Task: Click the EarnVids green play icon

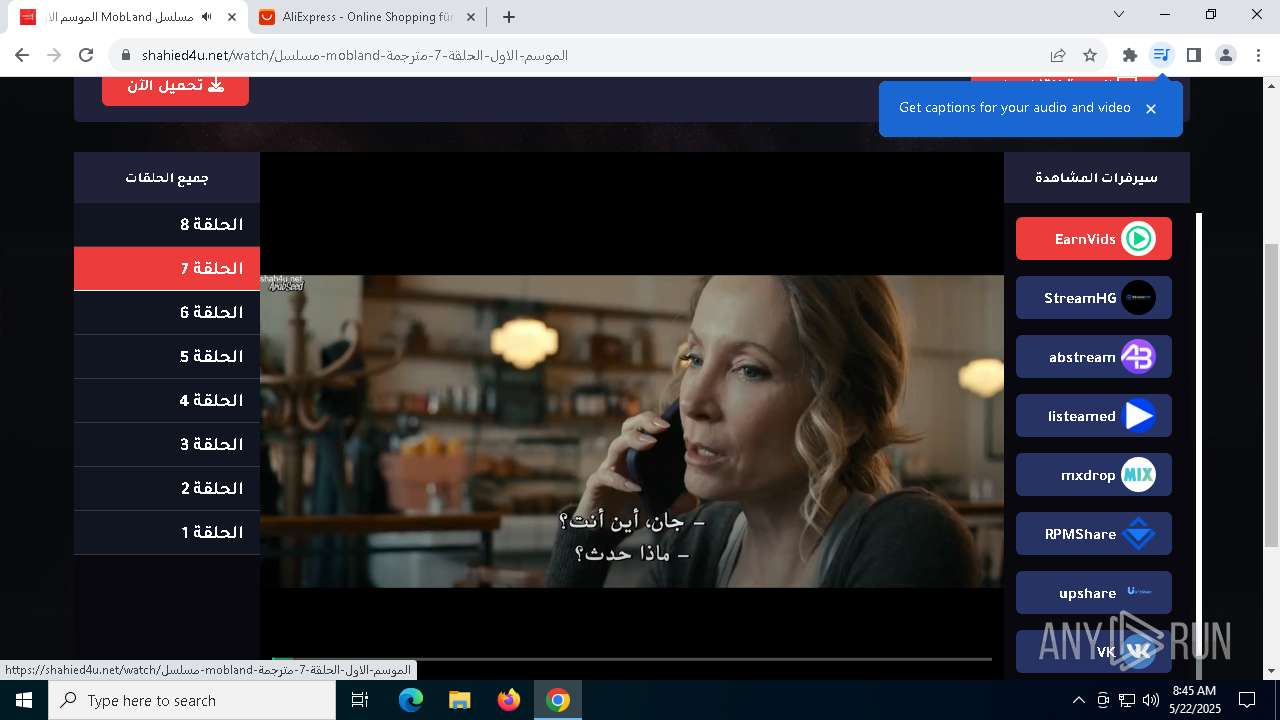Action: pos(1138,239)
